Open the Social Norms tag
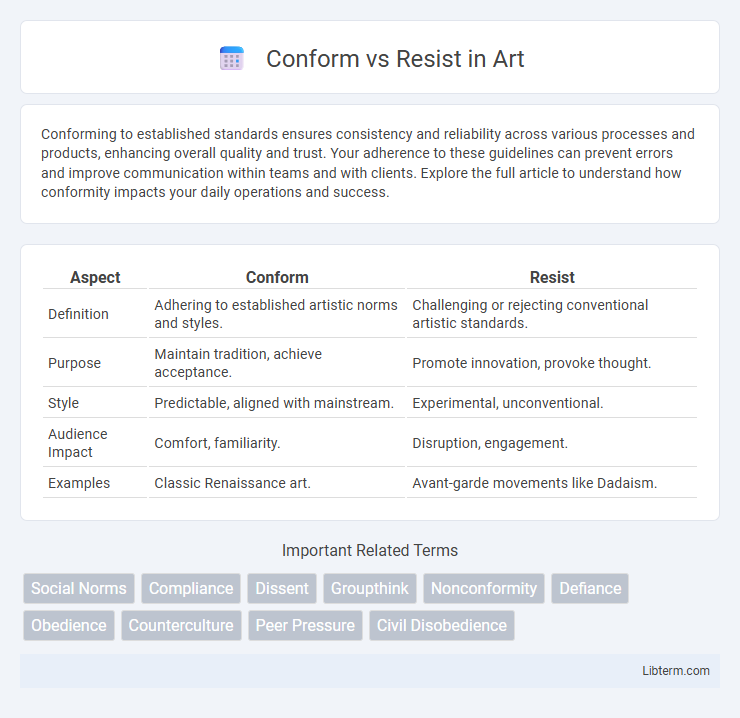Image resolution: width=740 pixels, height=718 pixels. 79,588
